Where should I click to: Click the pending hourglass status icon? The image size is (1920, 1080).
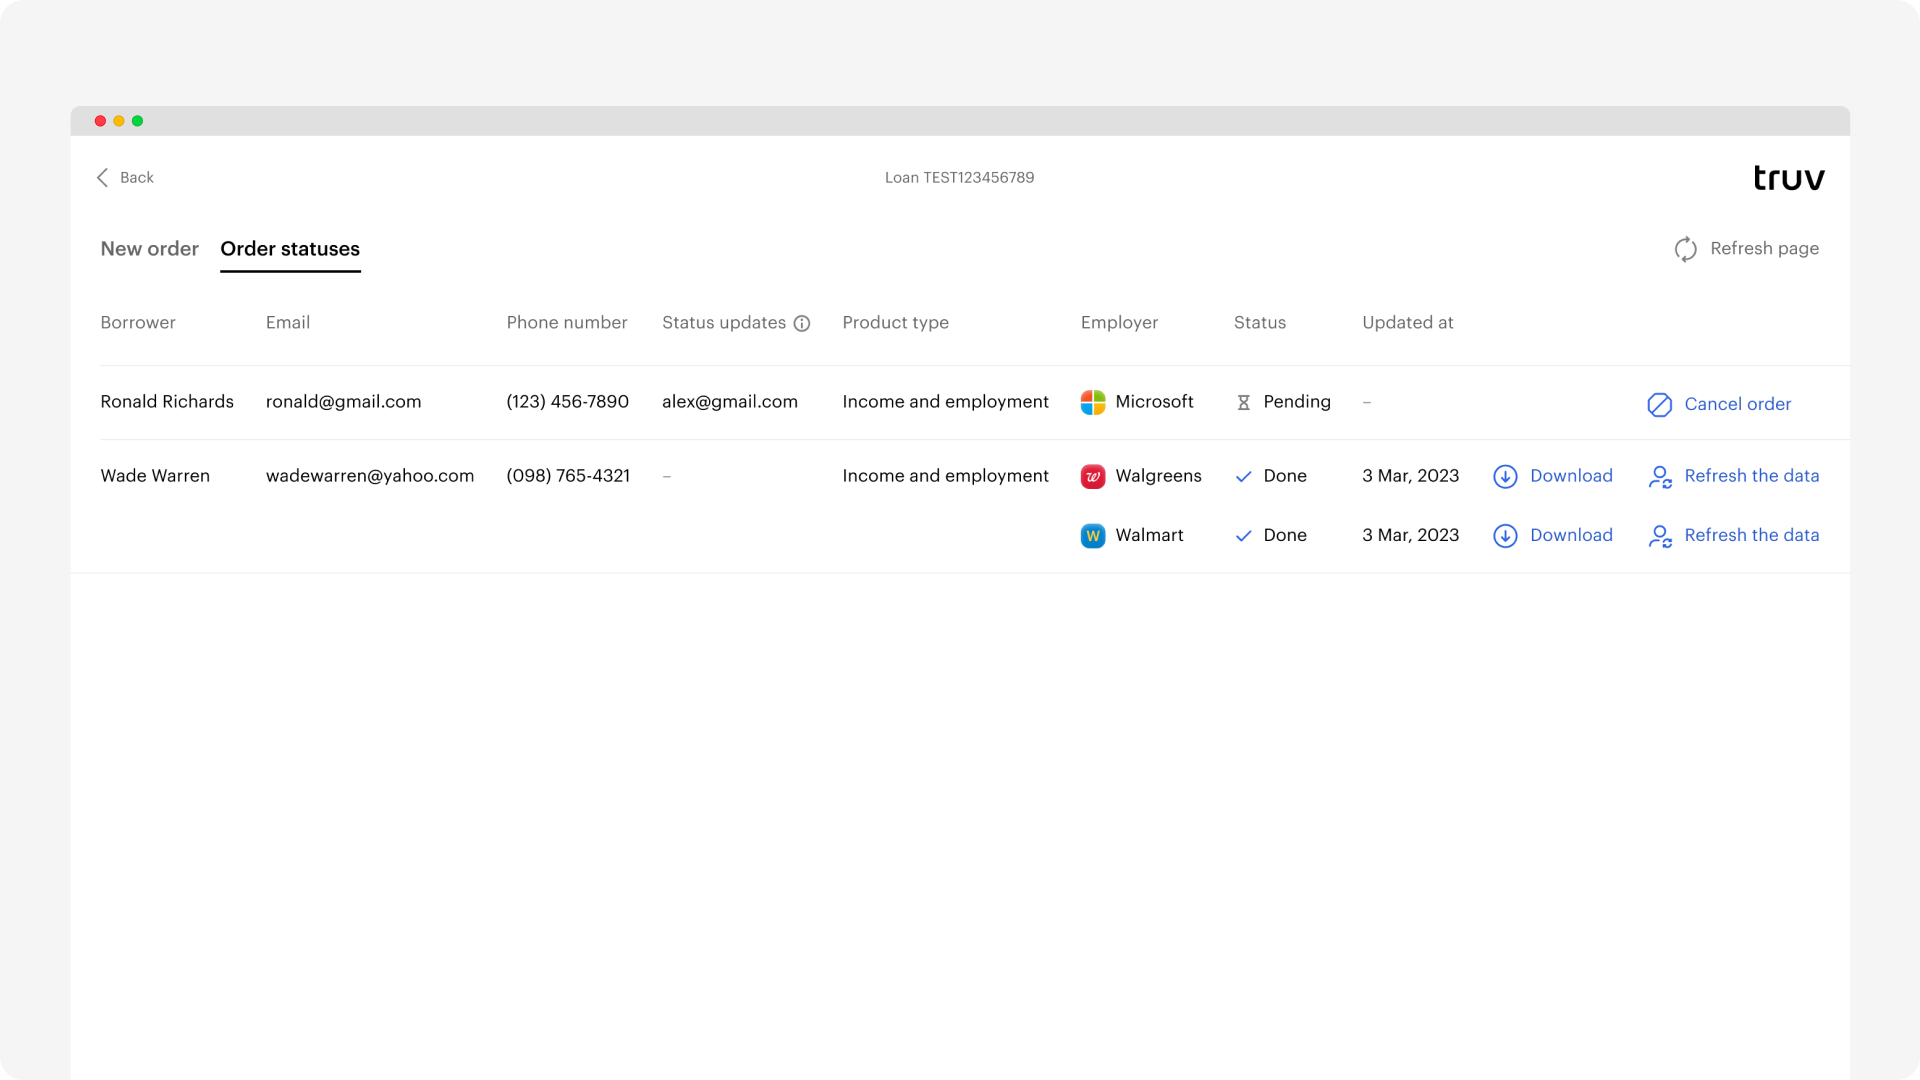point(1243,402)
